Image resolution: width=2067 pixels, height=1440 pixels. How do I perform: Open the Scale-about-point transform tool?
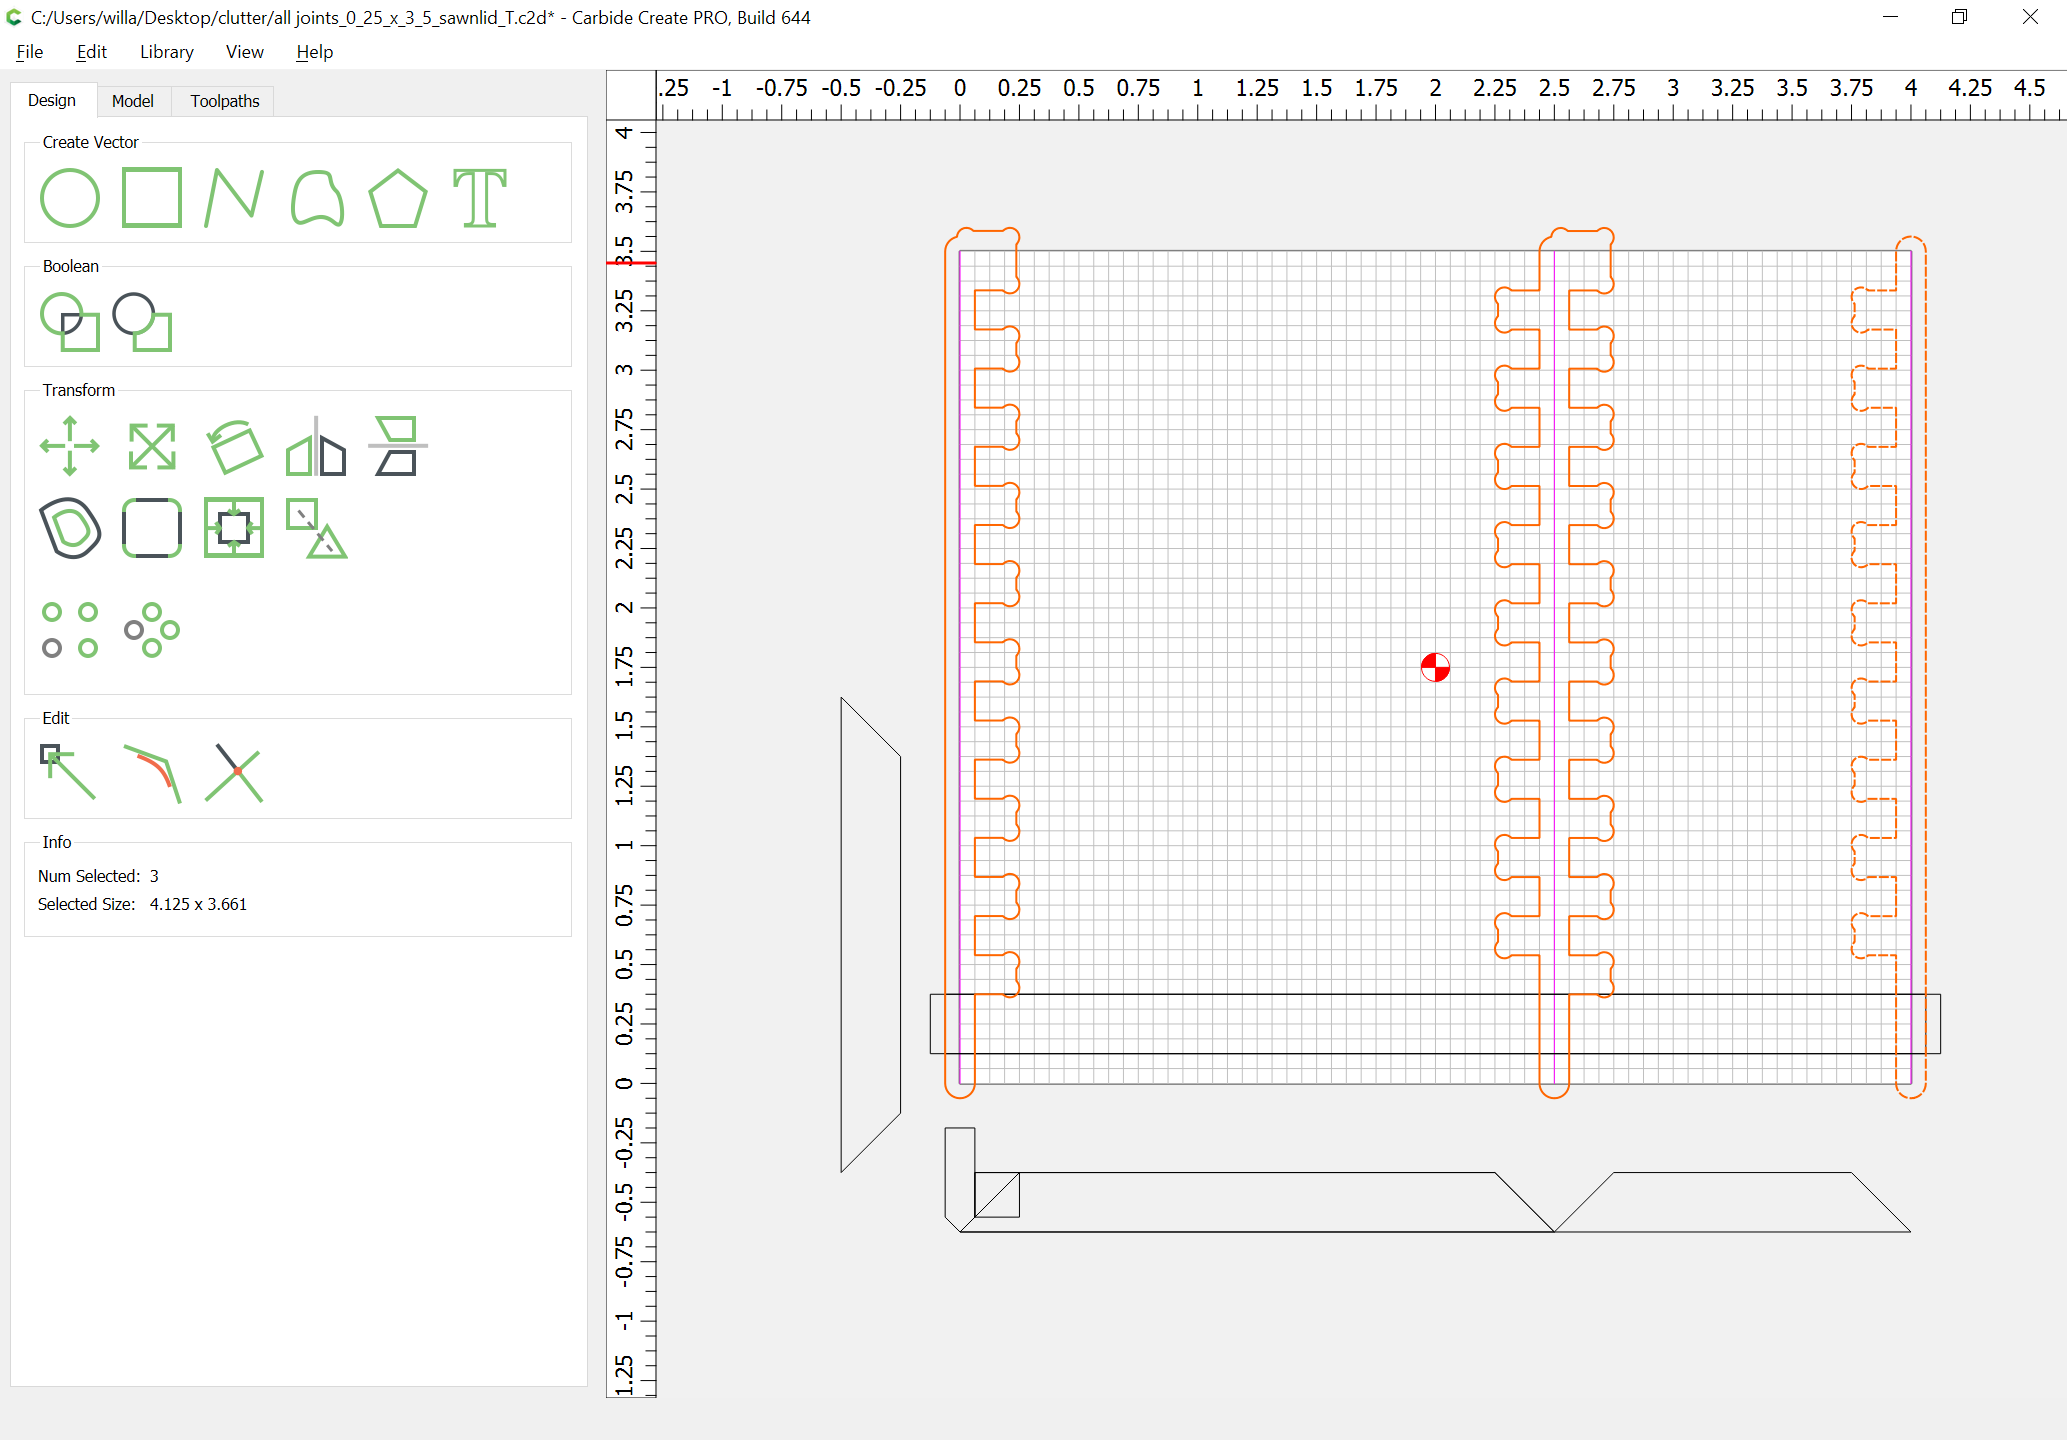[x=316, y=528]
